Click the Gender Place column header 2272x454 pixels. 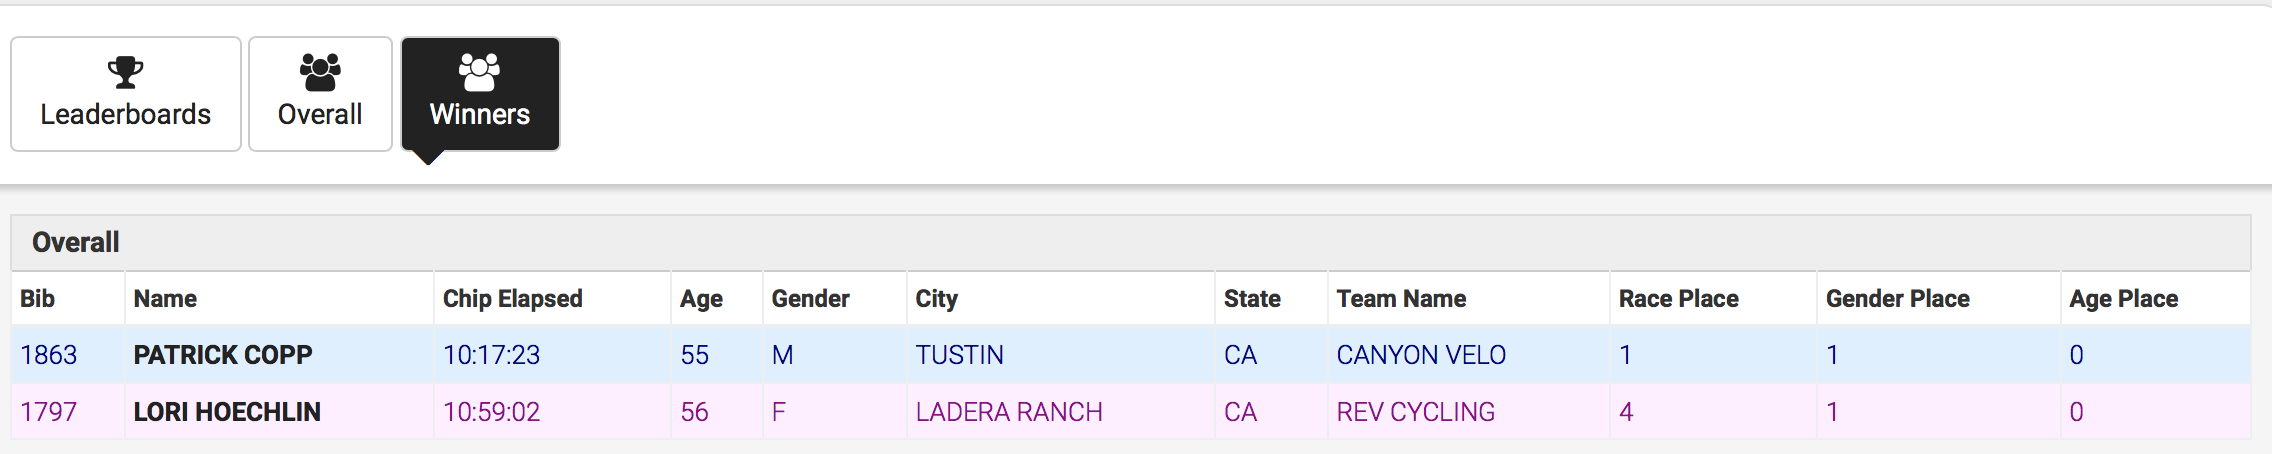[x=1897, y=299]
